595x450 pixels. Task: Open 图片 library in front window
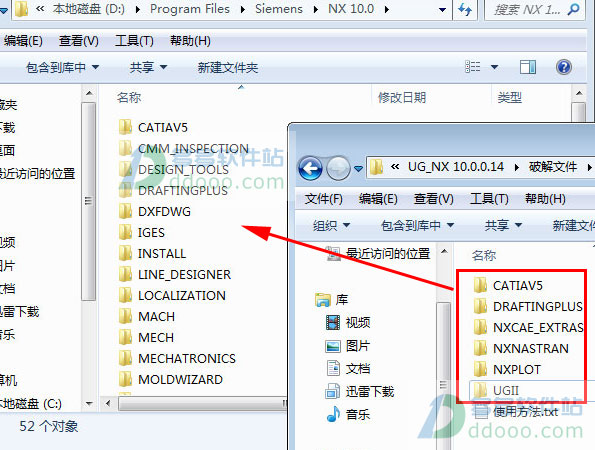tap(348, 346)
